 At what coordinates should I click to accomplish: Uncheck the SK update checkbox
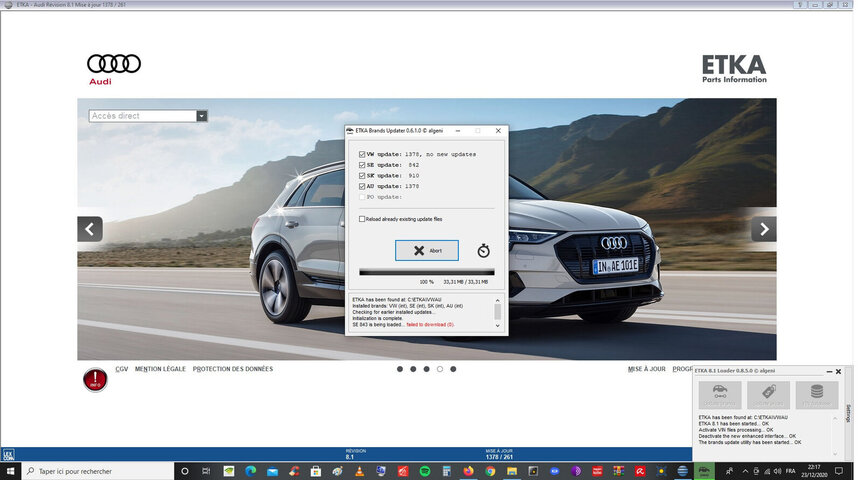362,176
